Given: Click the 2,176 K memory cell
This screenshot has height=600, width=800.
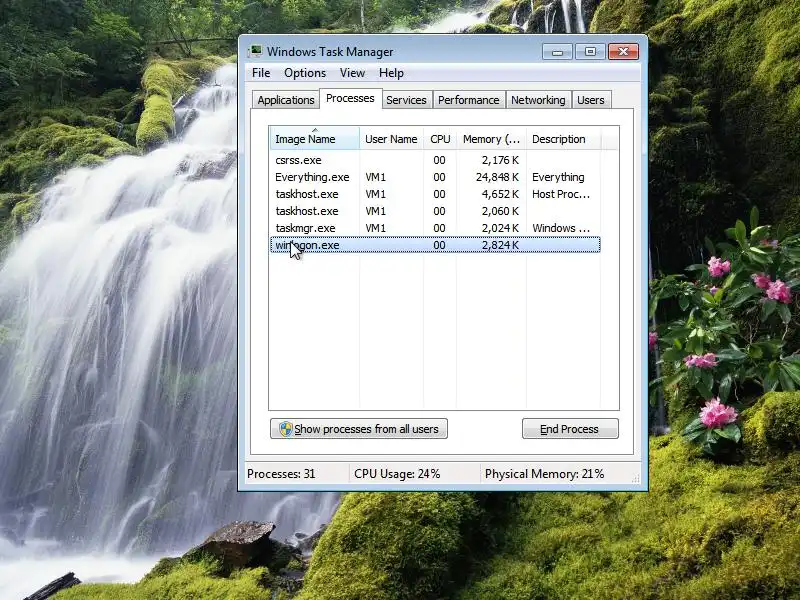Looking at the screenshot, I should click(500, 160).
